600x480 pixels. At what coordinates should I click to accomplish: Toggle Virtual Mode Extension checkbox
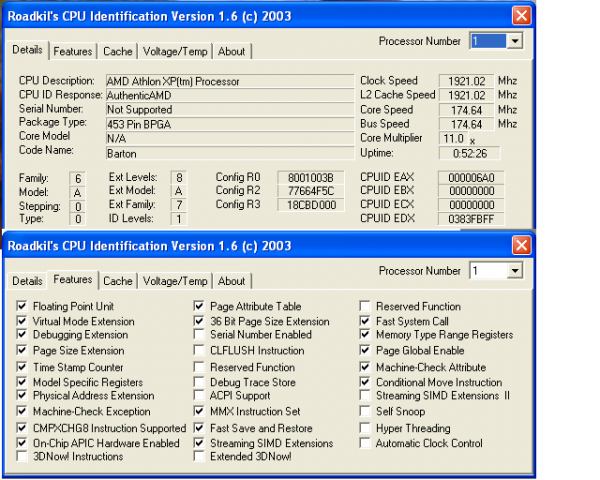coord(22,321)
